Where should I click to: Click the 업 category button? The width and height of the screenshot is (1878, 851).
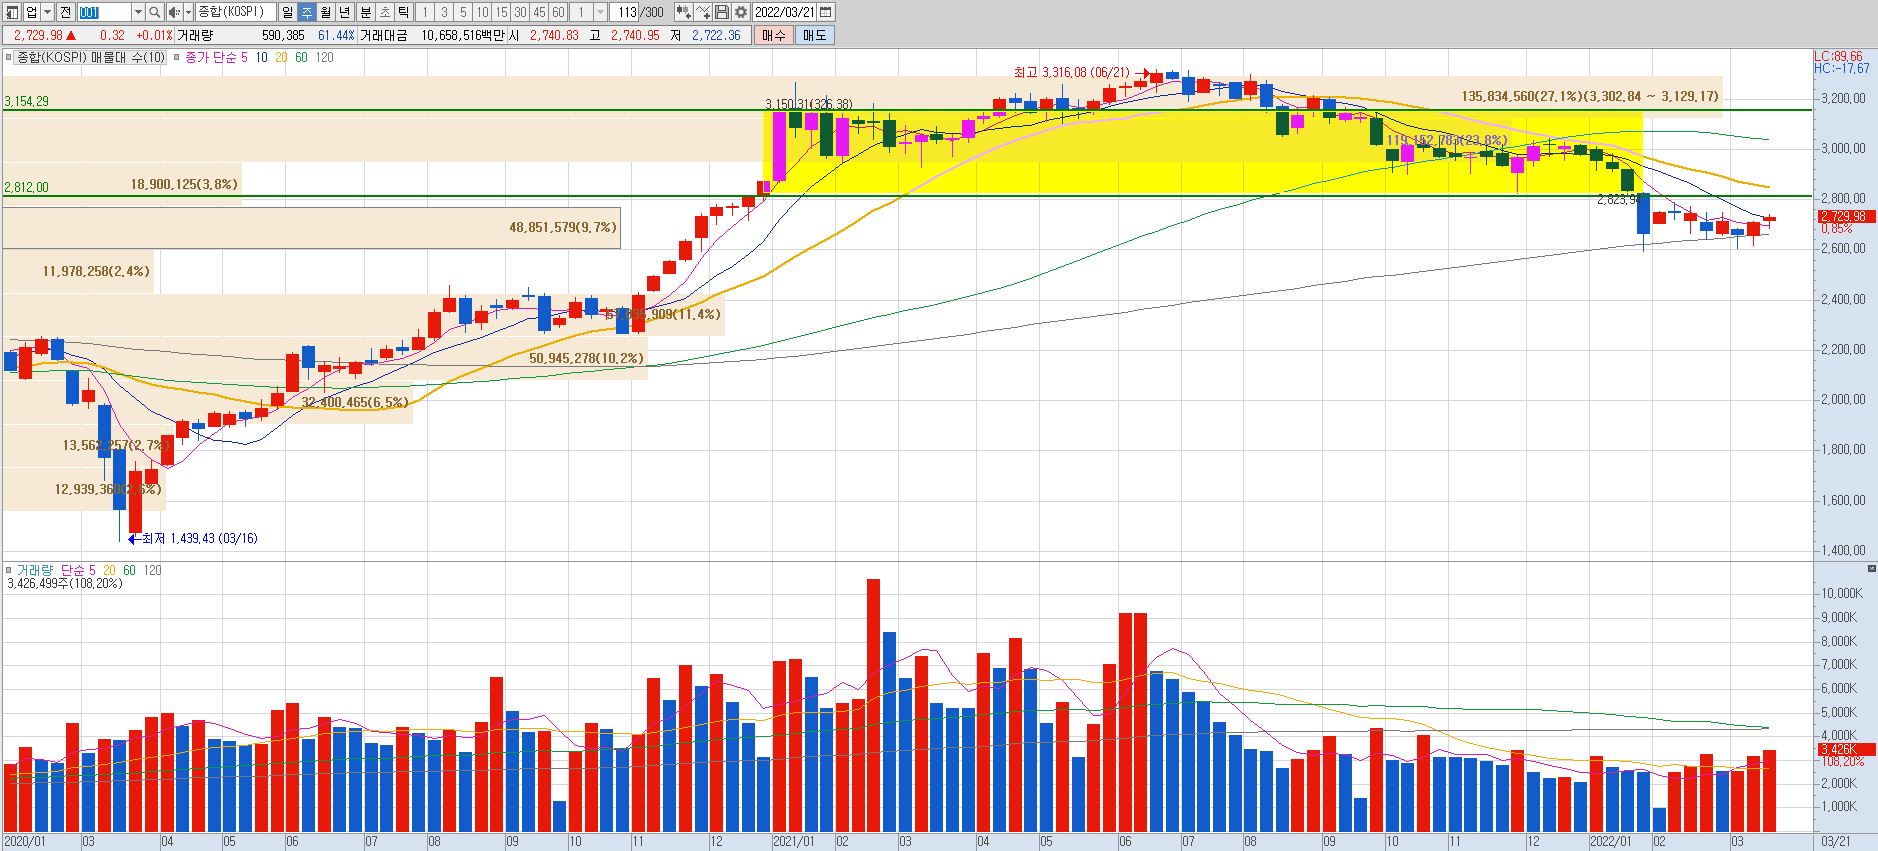32,12
